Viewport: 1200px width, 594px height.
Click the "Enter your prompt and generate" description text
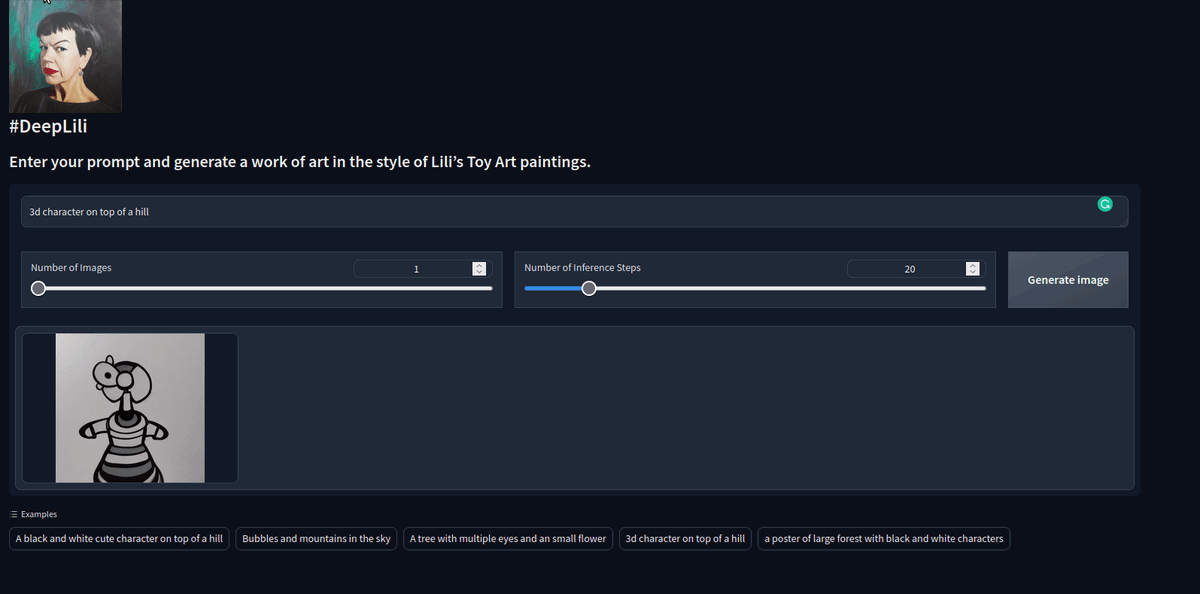point(300,161)
